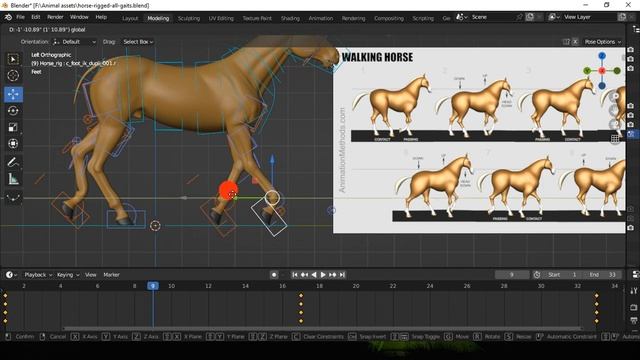
Task: Switch to the Compositing workspace tab
Action: [x=389, y=18]
